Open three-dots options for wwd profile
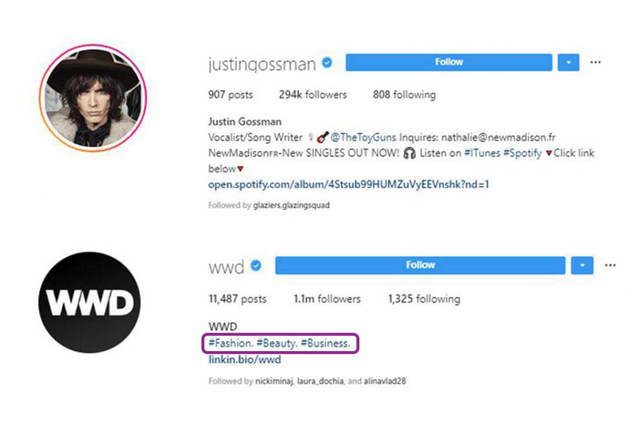640x423 pixels. pyautogui.click(x=610, y=265)
